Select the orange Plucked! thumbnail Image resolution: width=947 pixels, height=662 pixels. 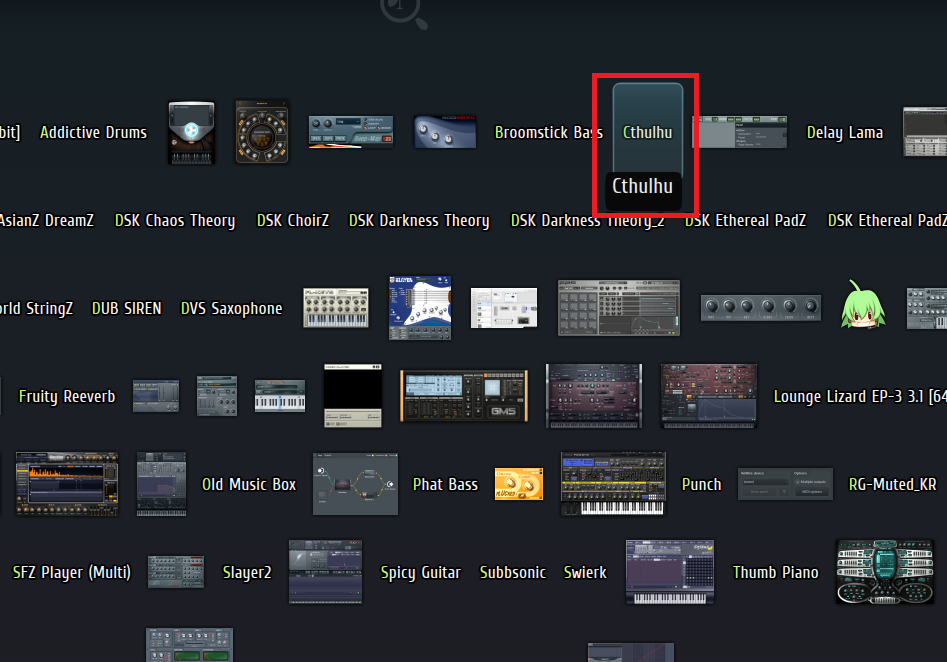point(519,484)
